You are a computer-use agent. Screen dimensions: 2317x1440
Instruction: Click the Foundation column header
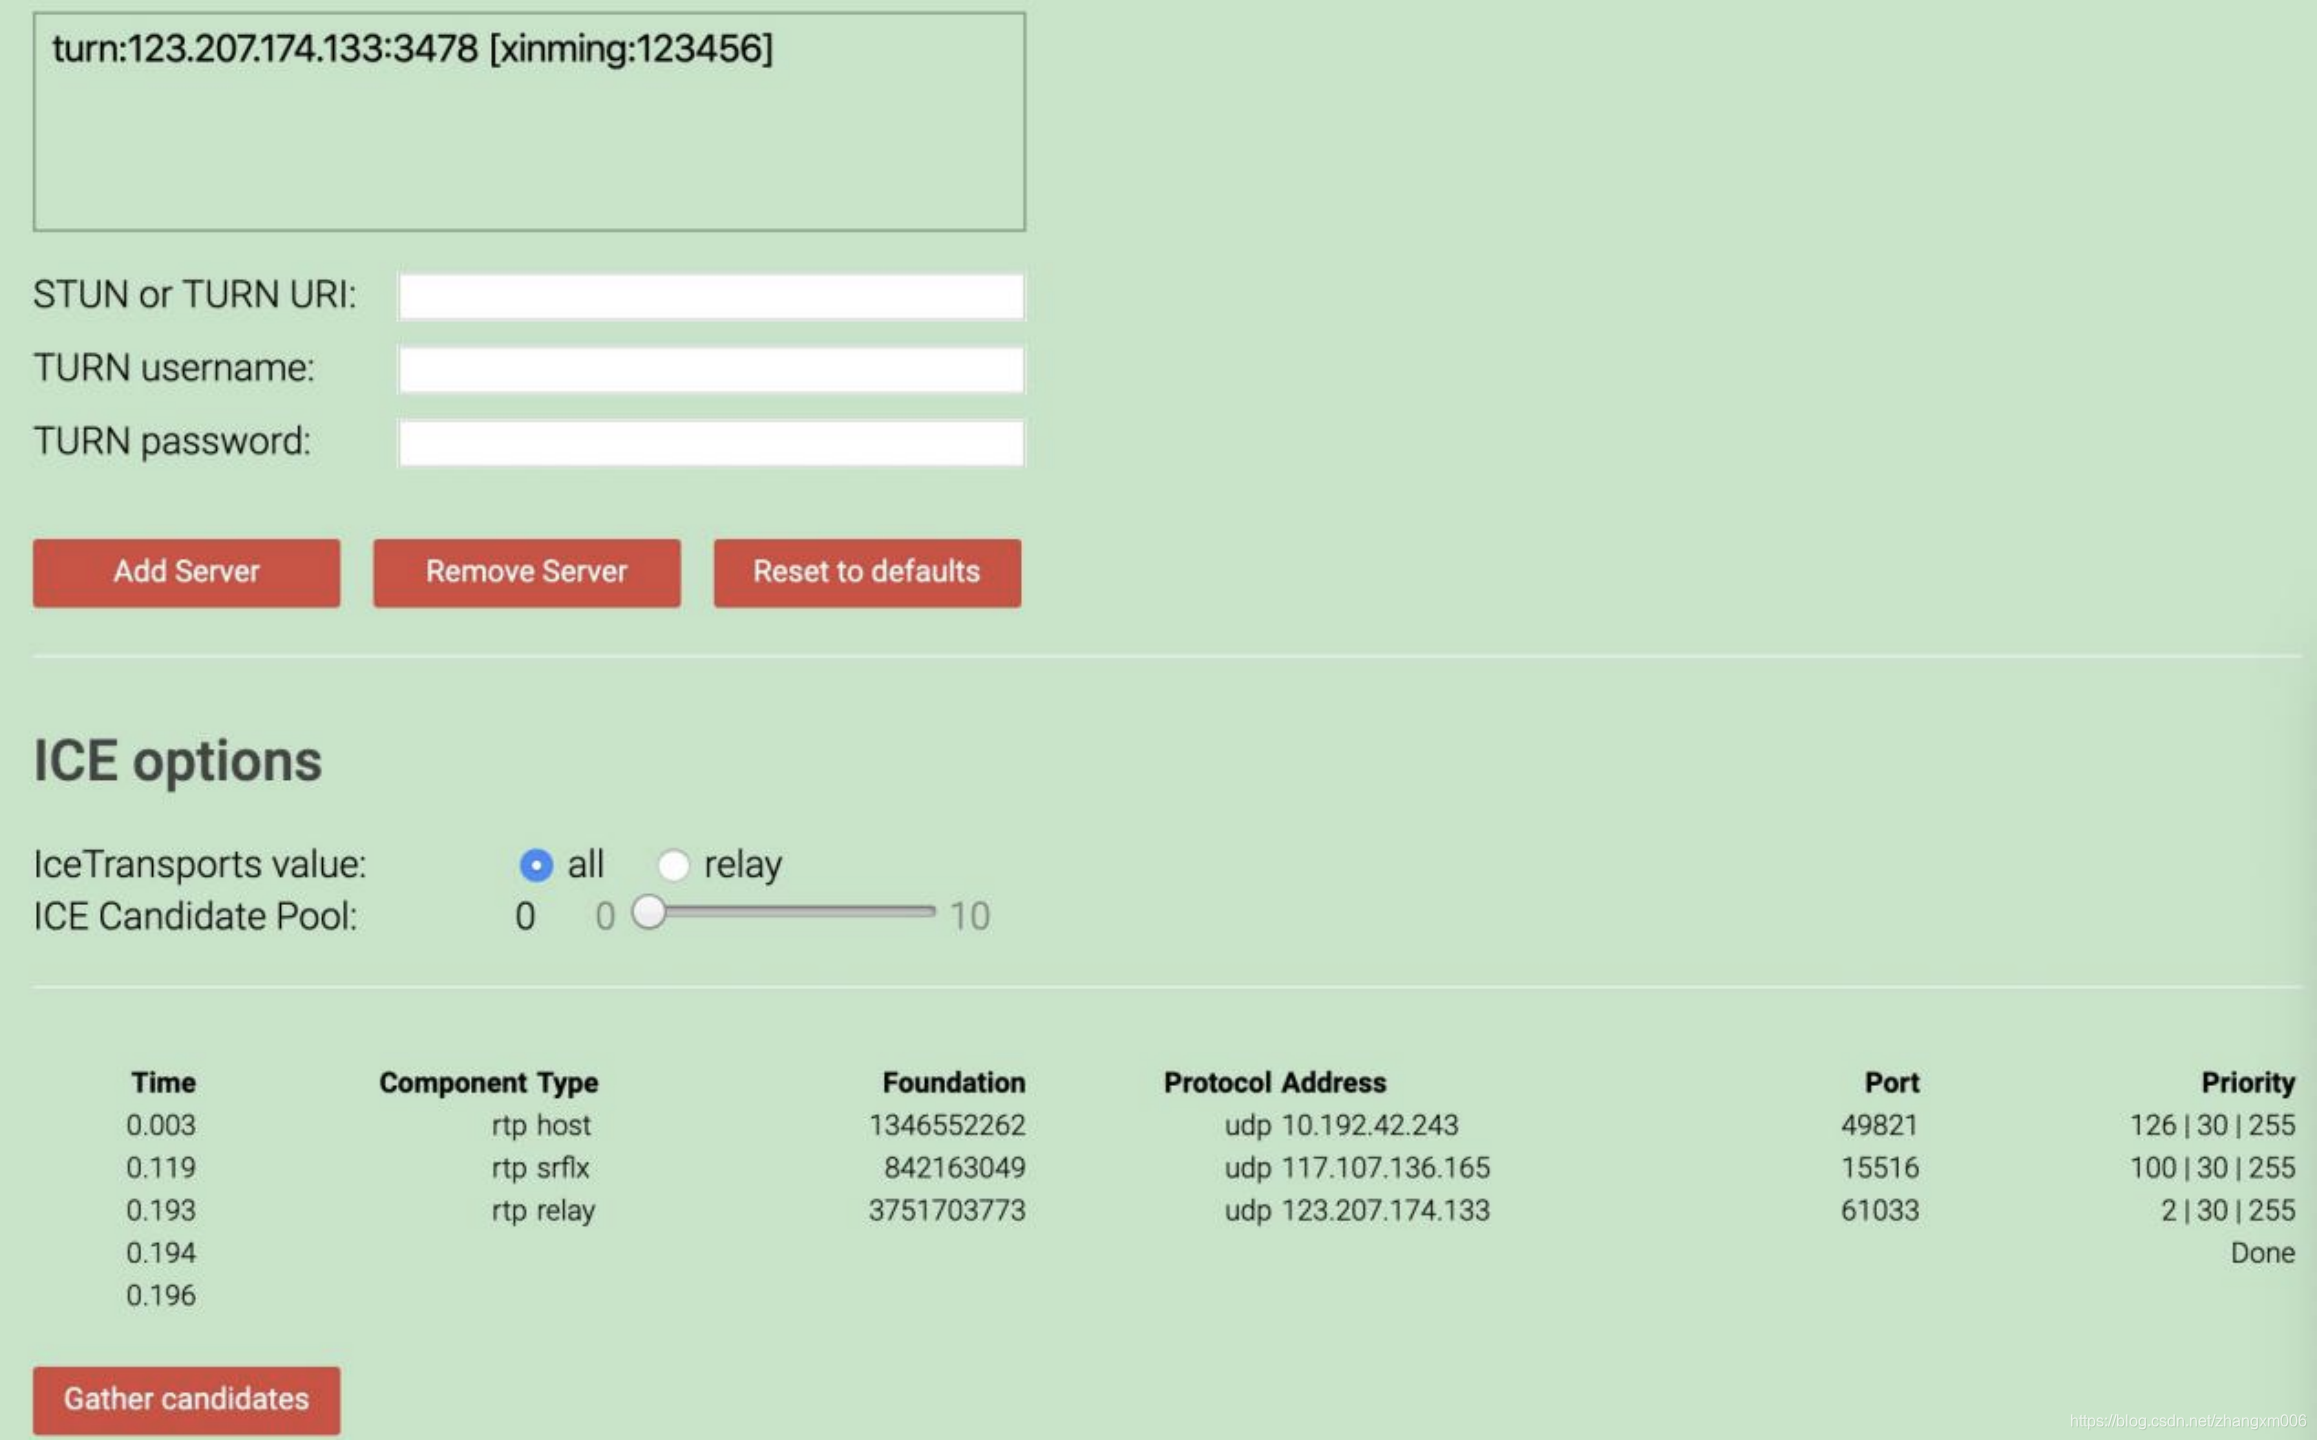point(953,1082)
